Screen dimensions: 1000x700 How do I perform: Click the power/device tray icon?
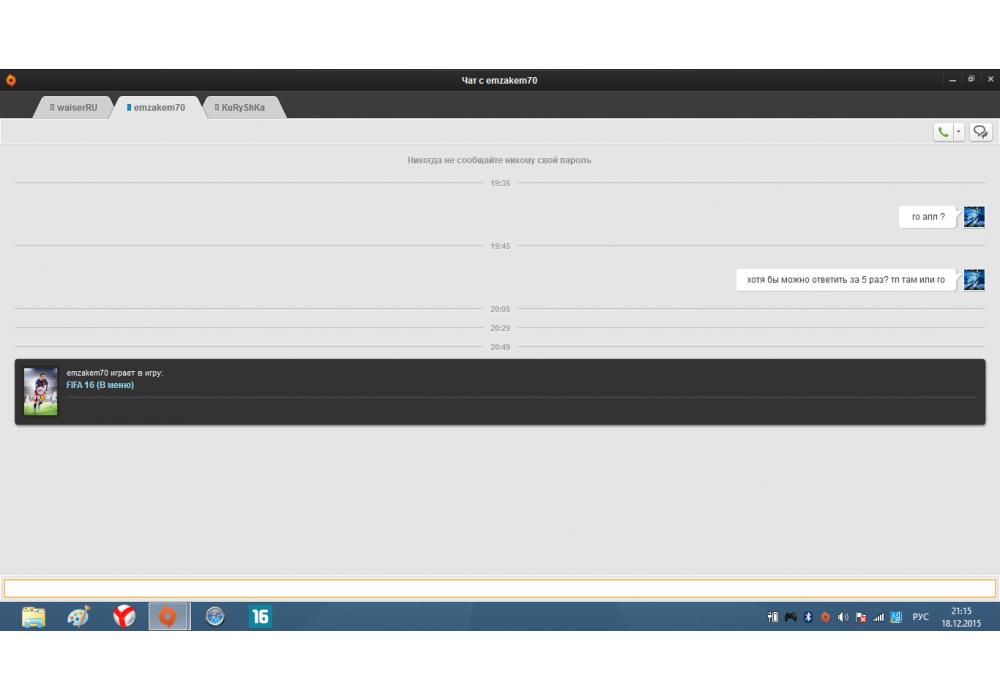(773, 616)
